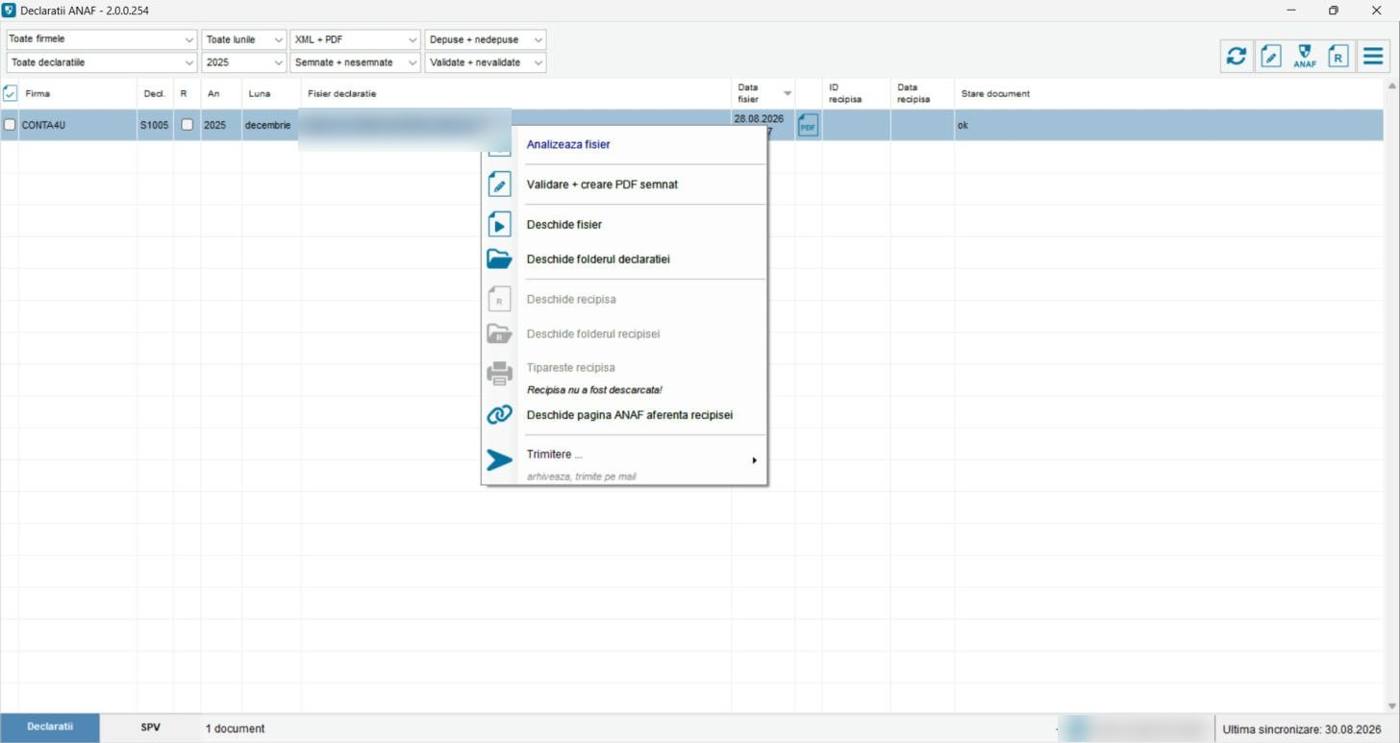Expand the Semnate + nesemnate dropdown

pyautogui.click(x=355, y=62)
